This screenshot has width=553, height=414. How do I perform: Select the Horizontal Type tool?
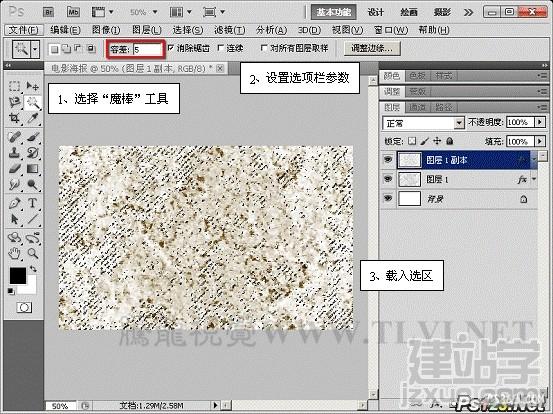(x=32, y=203)
